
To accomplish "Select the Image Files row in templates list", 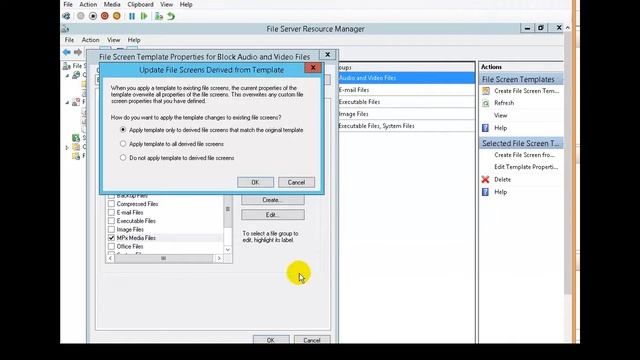I will click(x=407, y=114).
